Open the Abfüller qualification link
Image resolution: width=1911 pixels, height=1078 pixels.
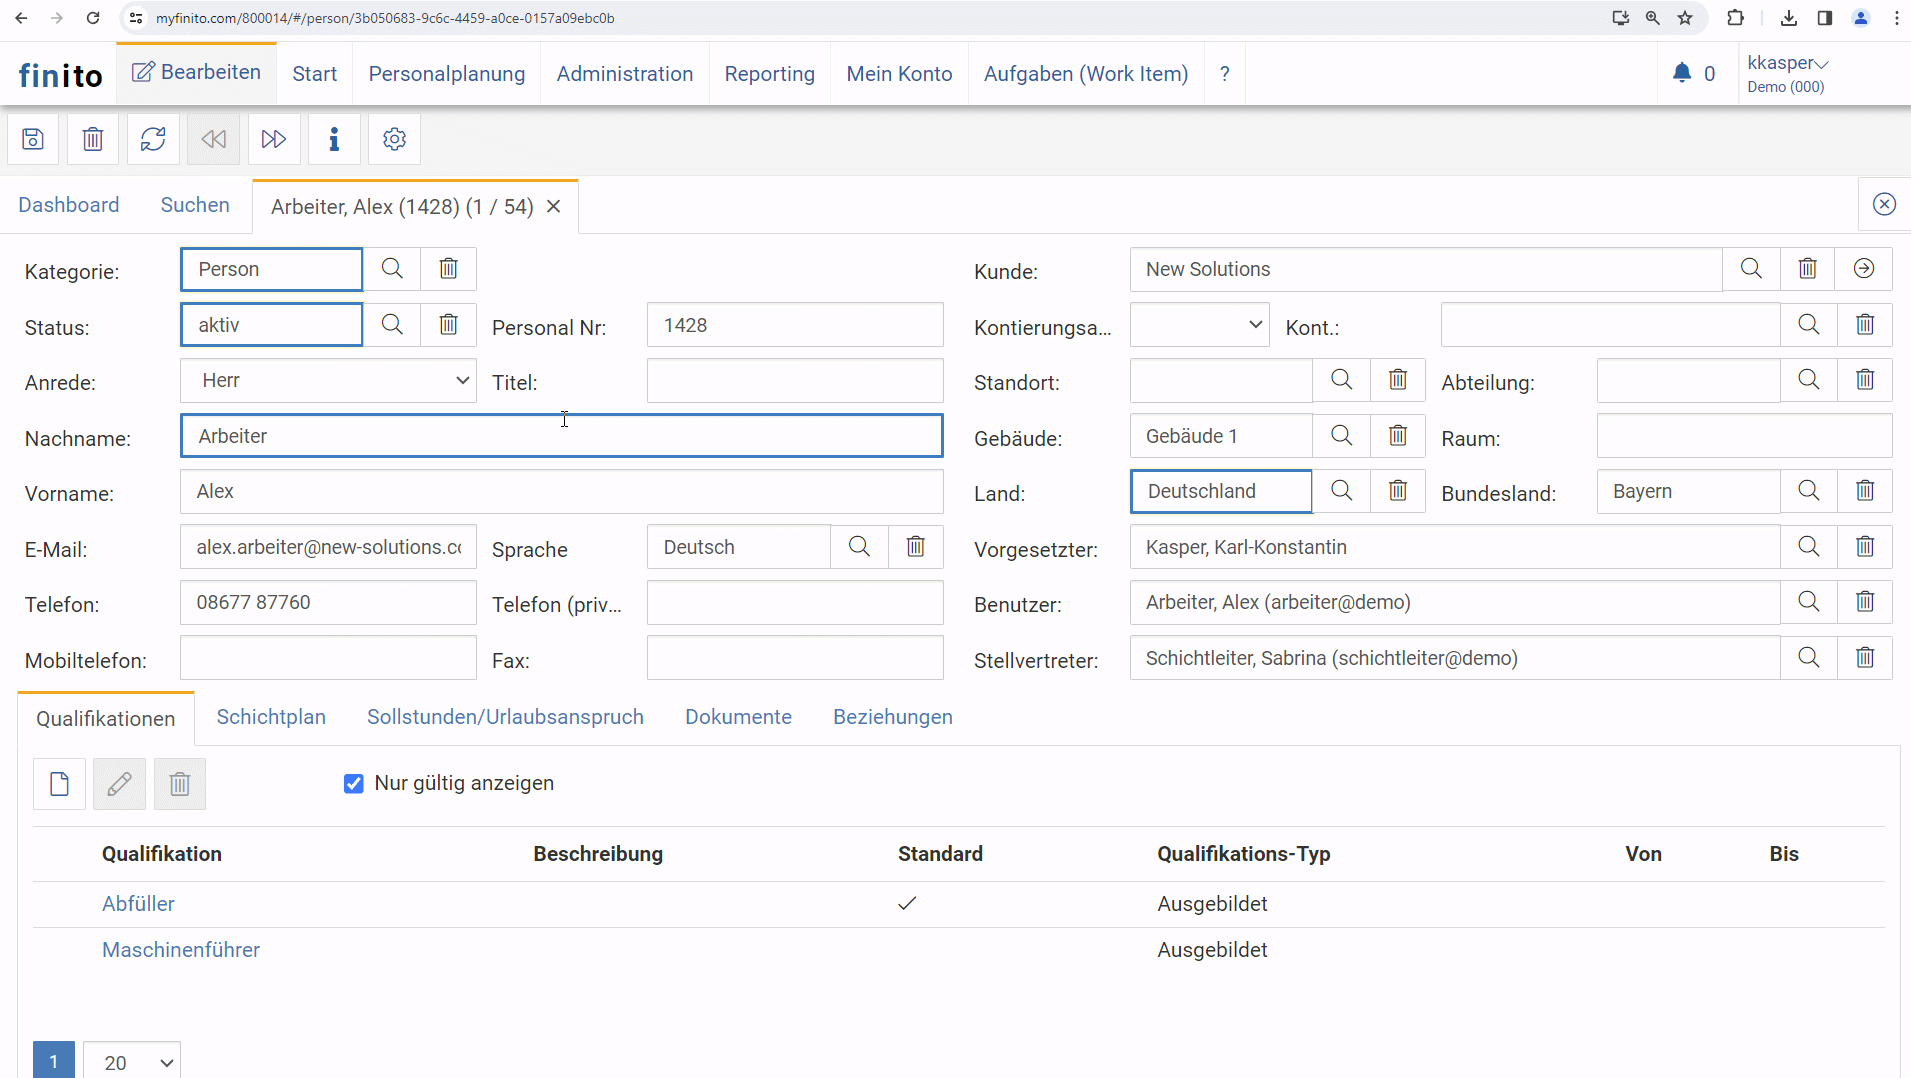tap(138, 904)
